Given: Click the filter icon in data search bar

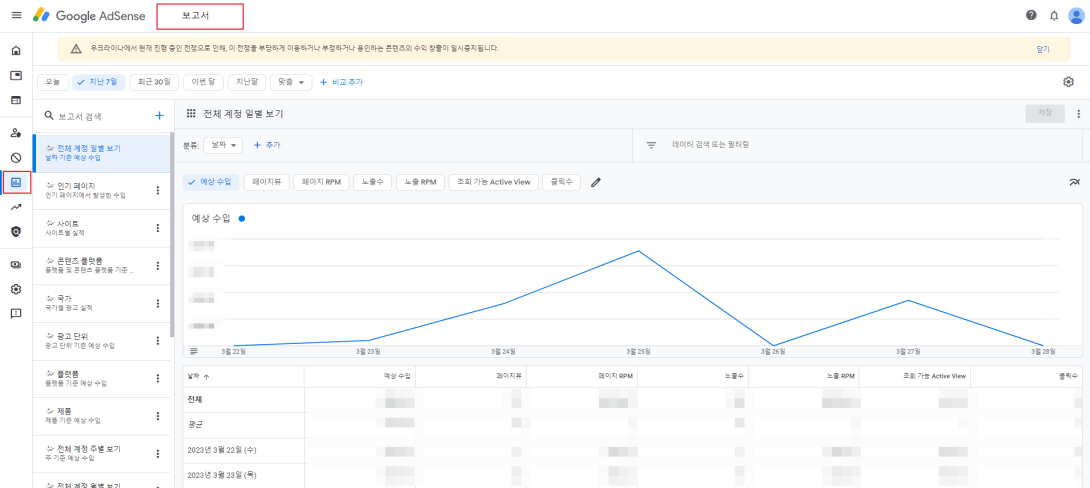Looking at the screenshot, I should click(x=651, y=145).
